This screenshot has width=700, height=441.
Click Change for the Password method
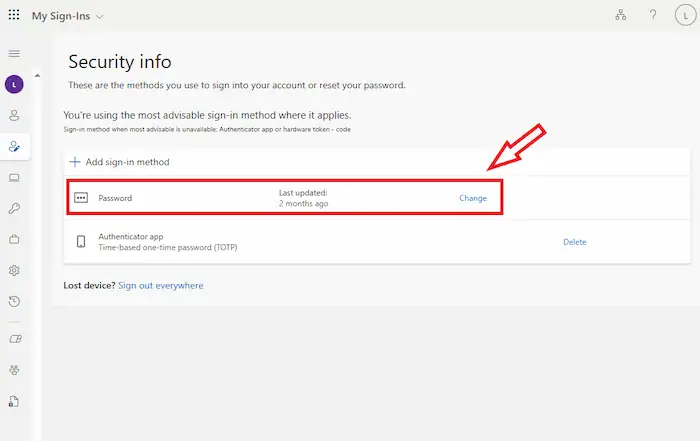tap(473, 198)
